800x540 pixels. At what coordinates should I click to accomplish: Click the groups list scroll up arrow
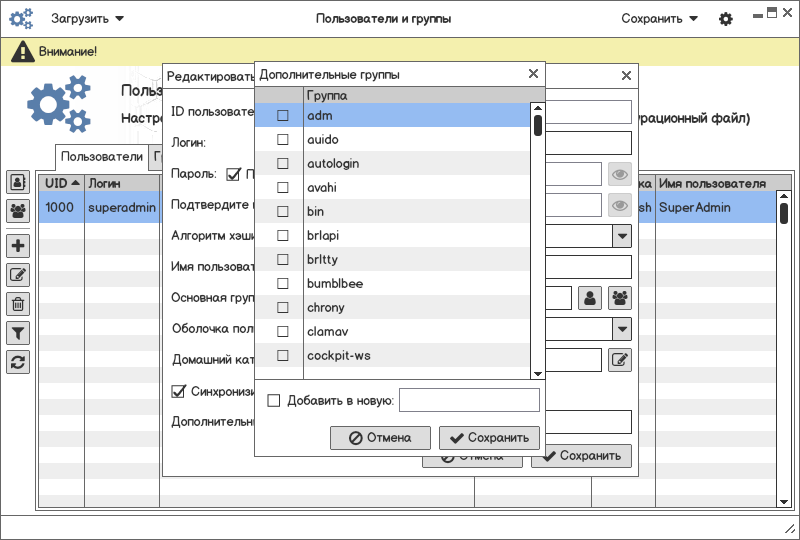click(538, 108)
